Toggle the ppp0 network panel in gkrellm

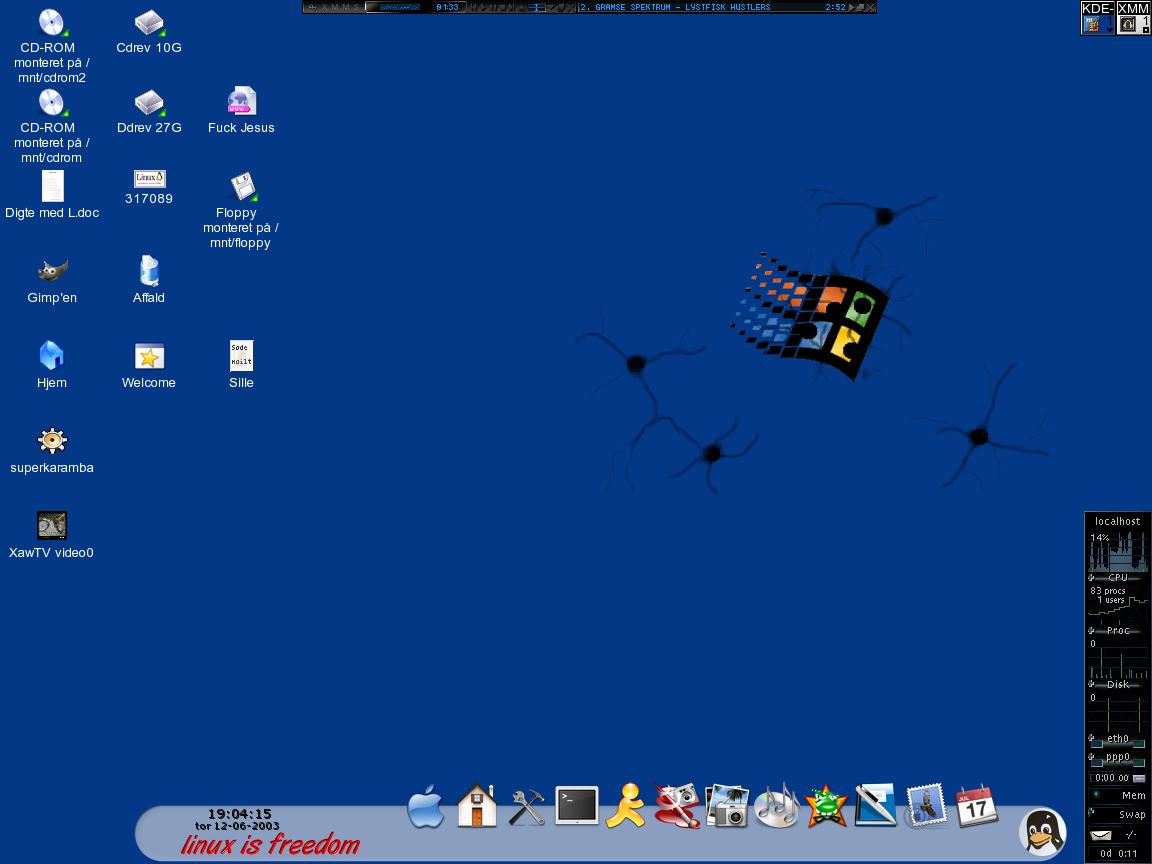pyautogui.click(x=1117, y=758)
